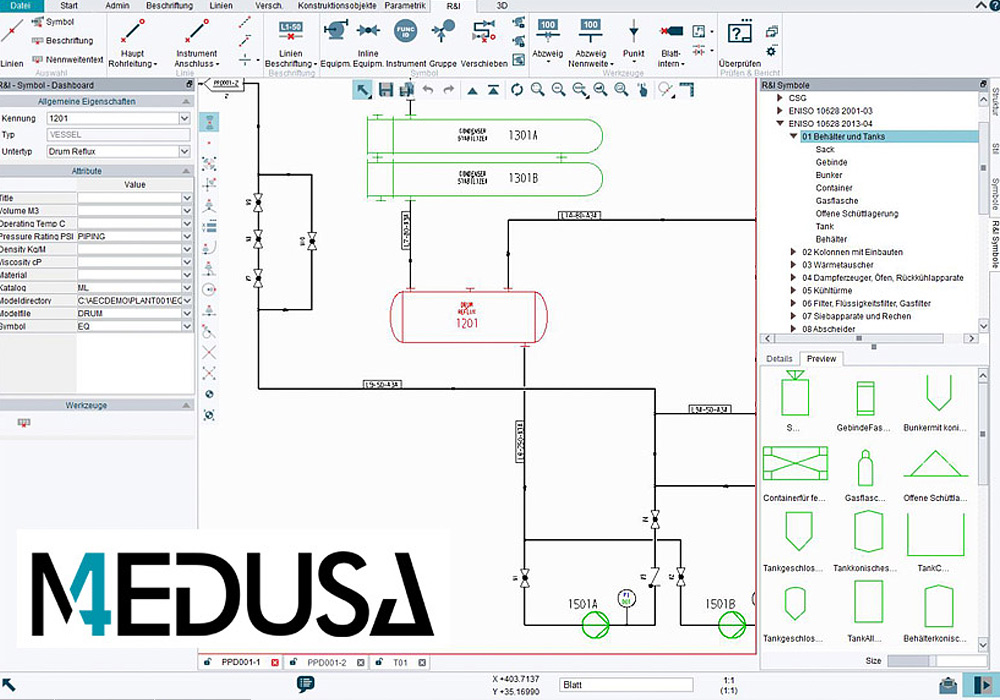Click the Gruppe symbol tool

443,42
